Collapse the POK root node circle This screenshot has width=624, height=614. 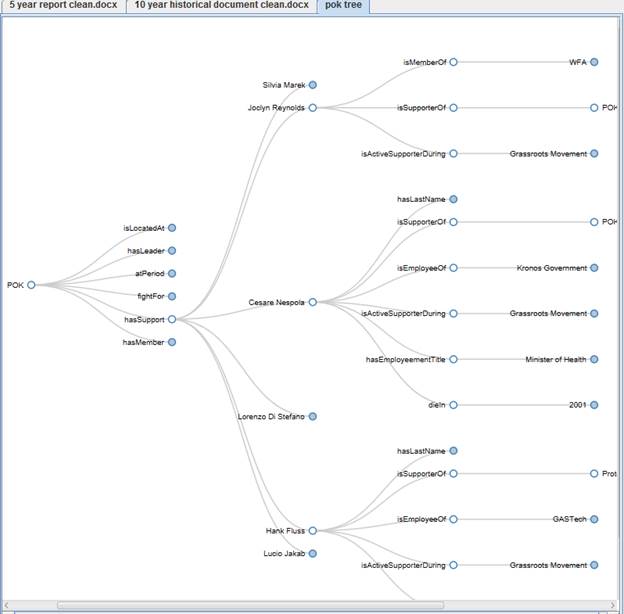31,285
